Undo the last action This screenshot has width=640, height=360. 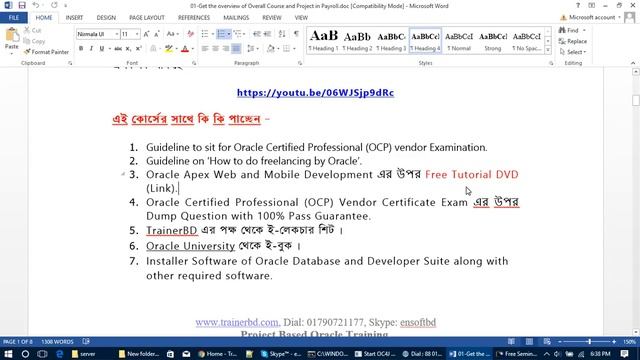(x=36, y=6)
